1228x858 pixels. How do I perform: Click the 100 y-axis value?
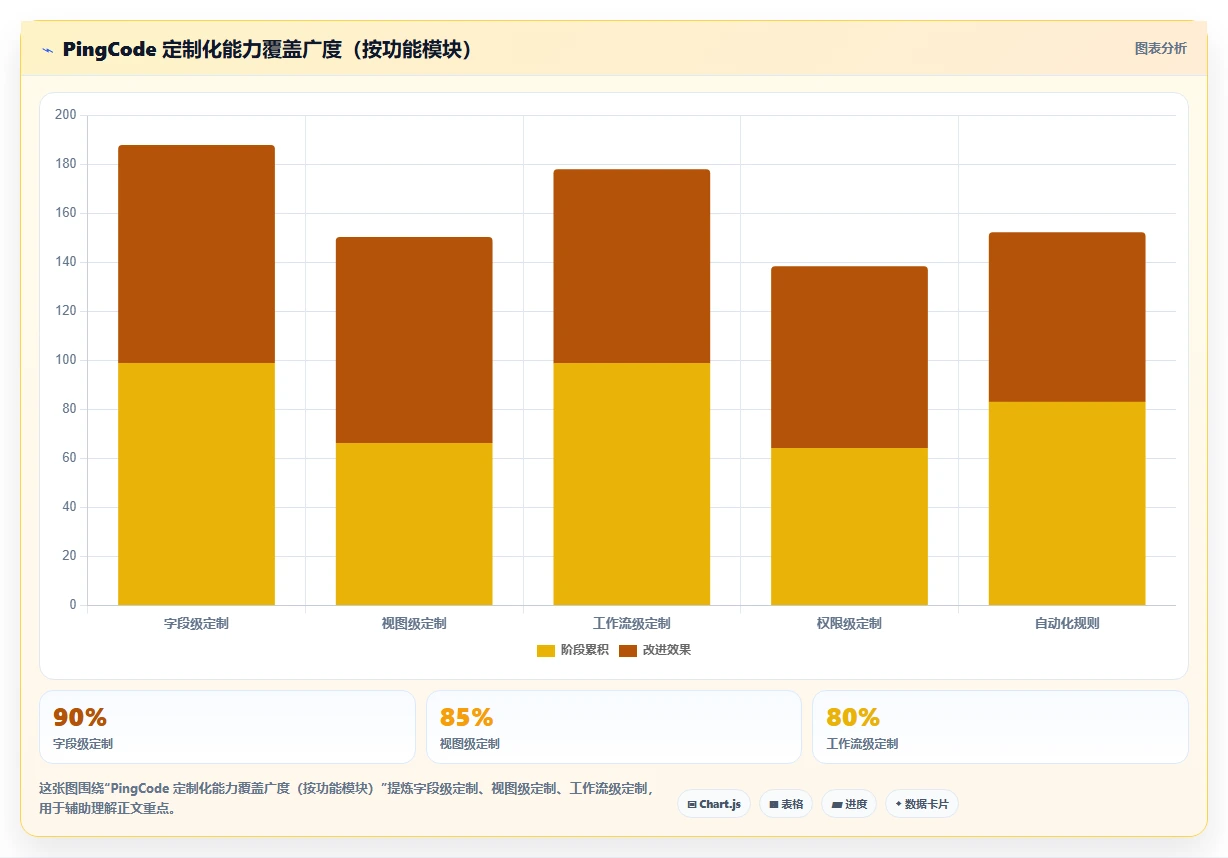[x=66, y=360]
